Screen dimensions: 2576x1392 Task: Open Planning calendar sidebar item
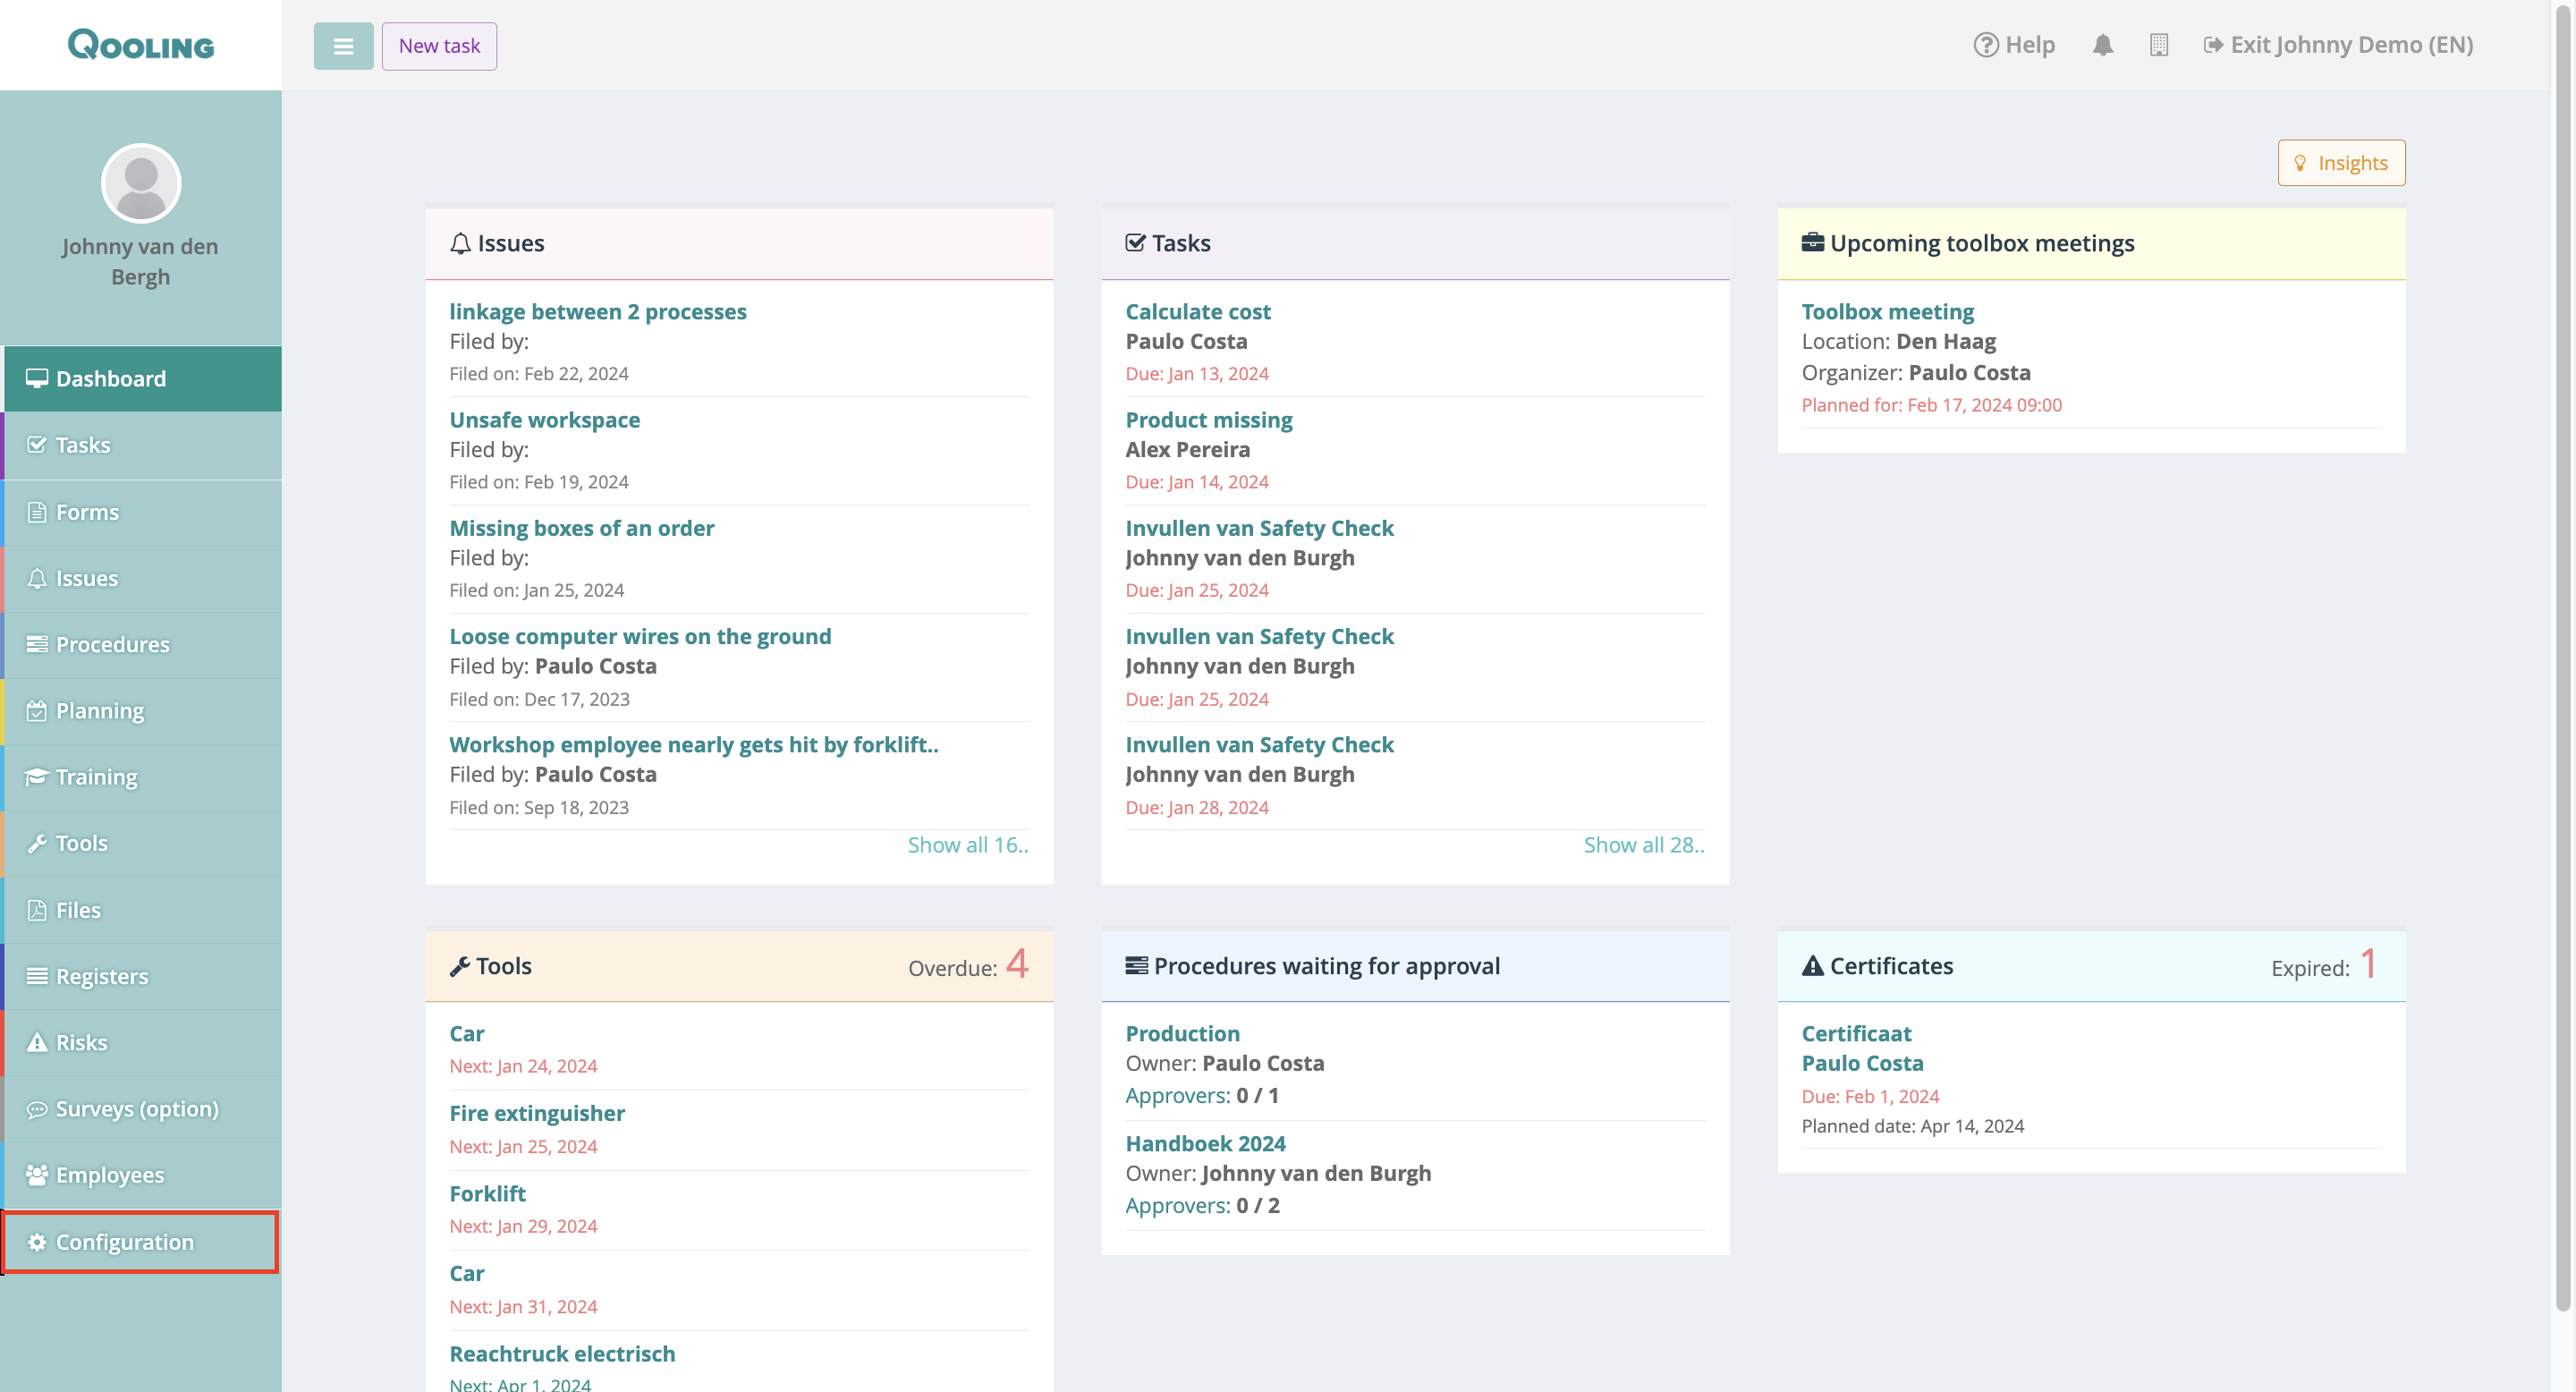pyautogui.click(x=99, y=710)
